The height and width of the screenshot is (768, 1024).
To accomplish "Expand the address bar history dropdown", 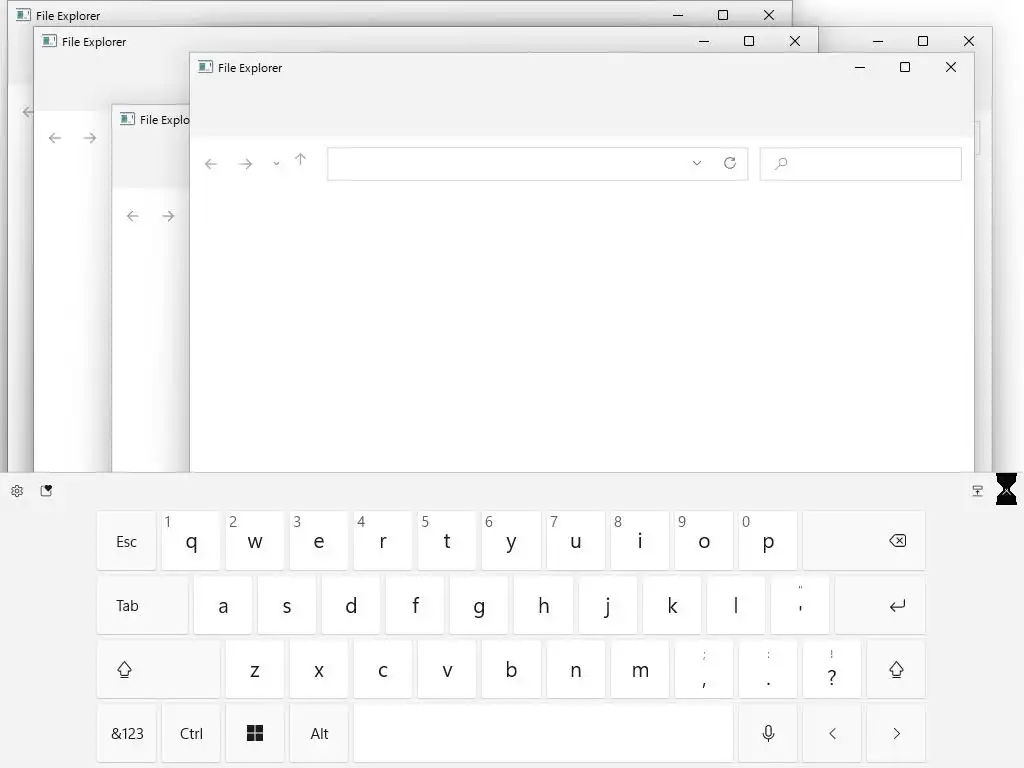I will (x=697, y=163).
